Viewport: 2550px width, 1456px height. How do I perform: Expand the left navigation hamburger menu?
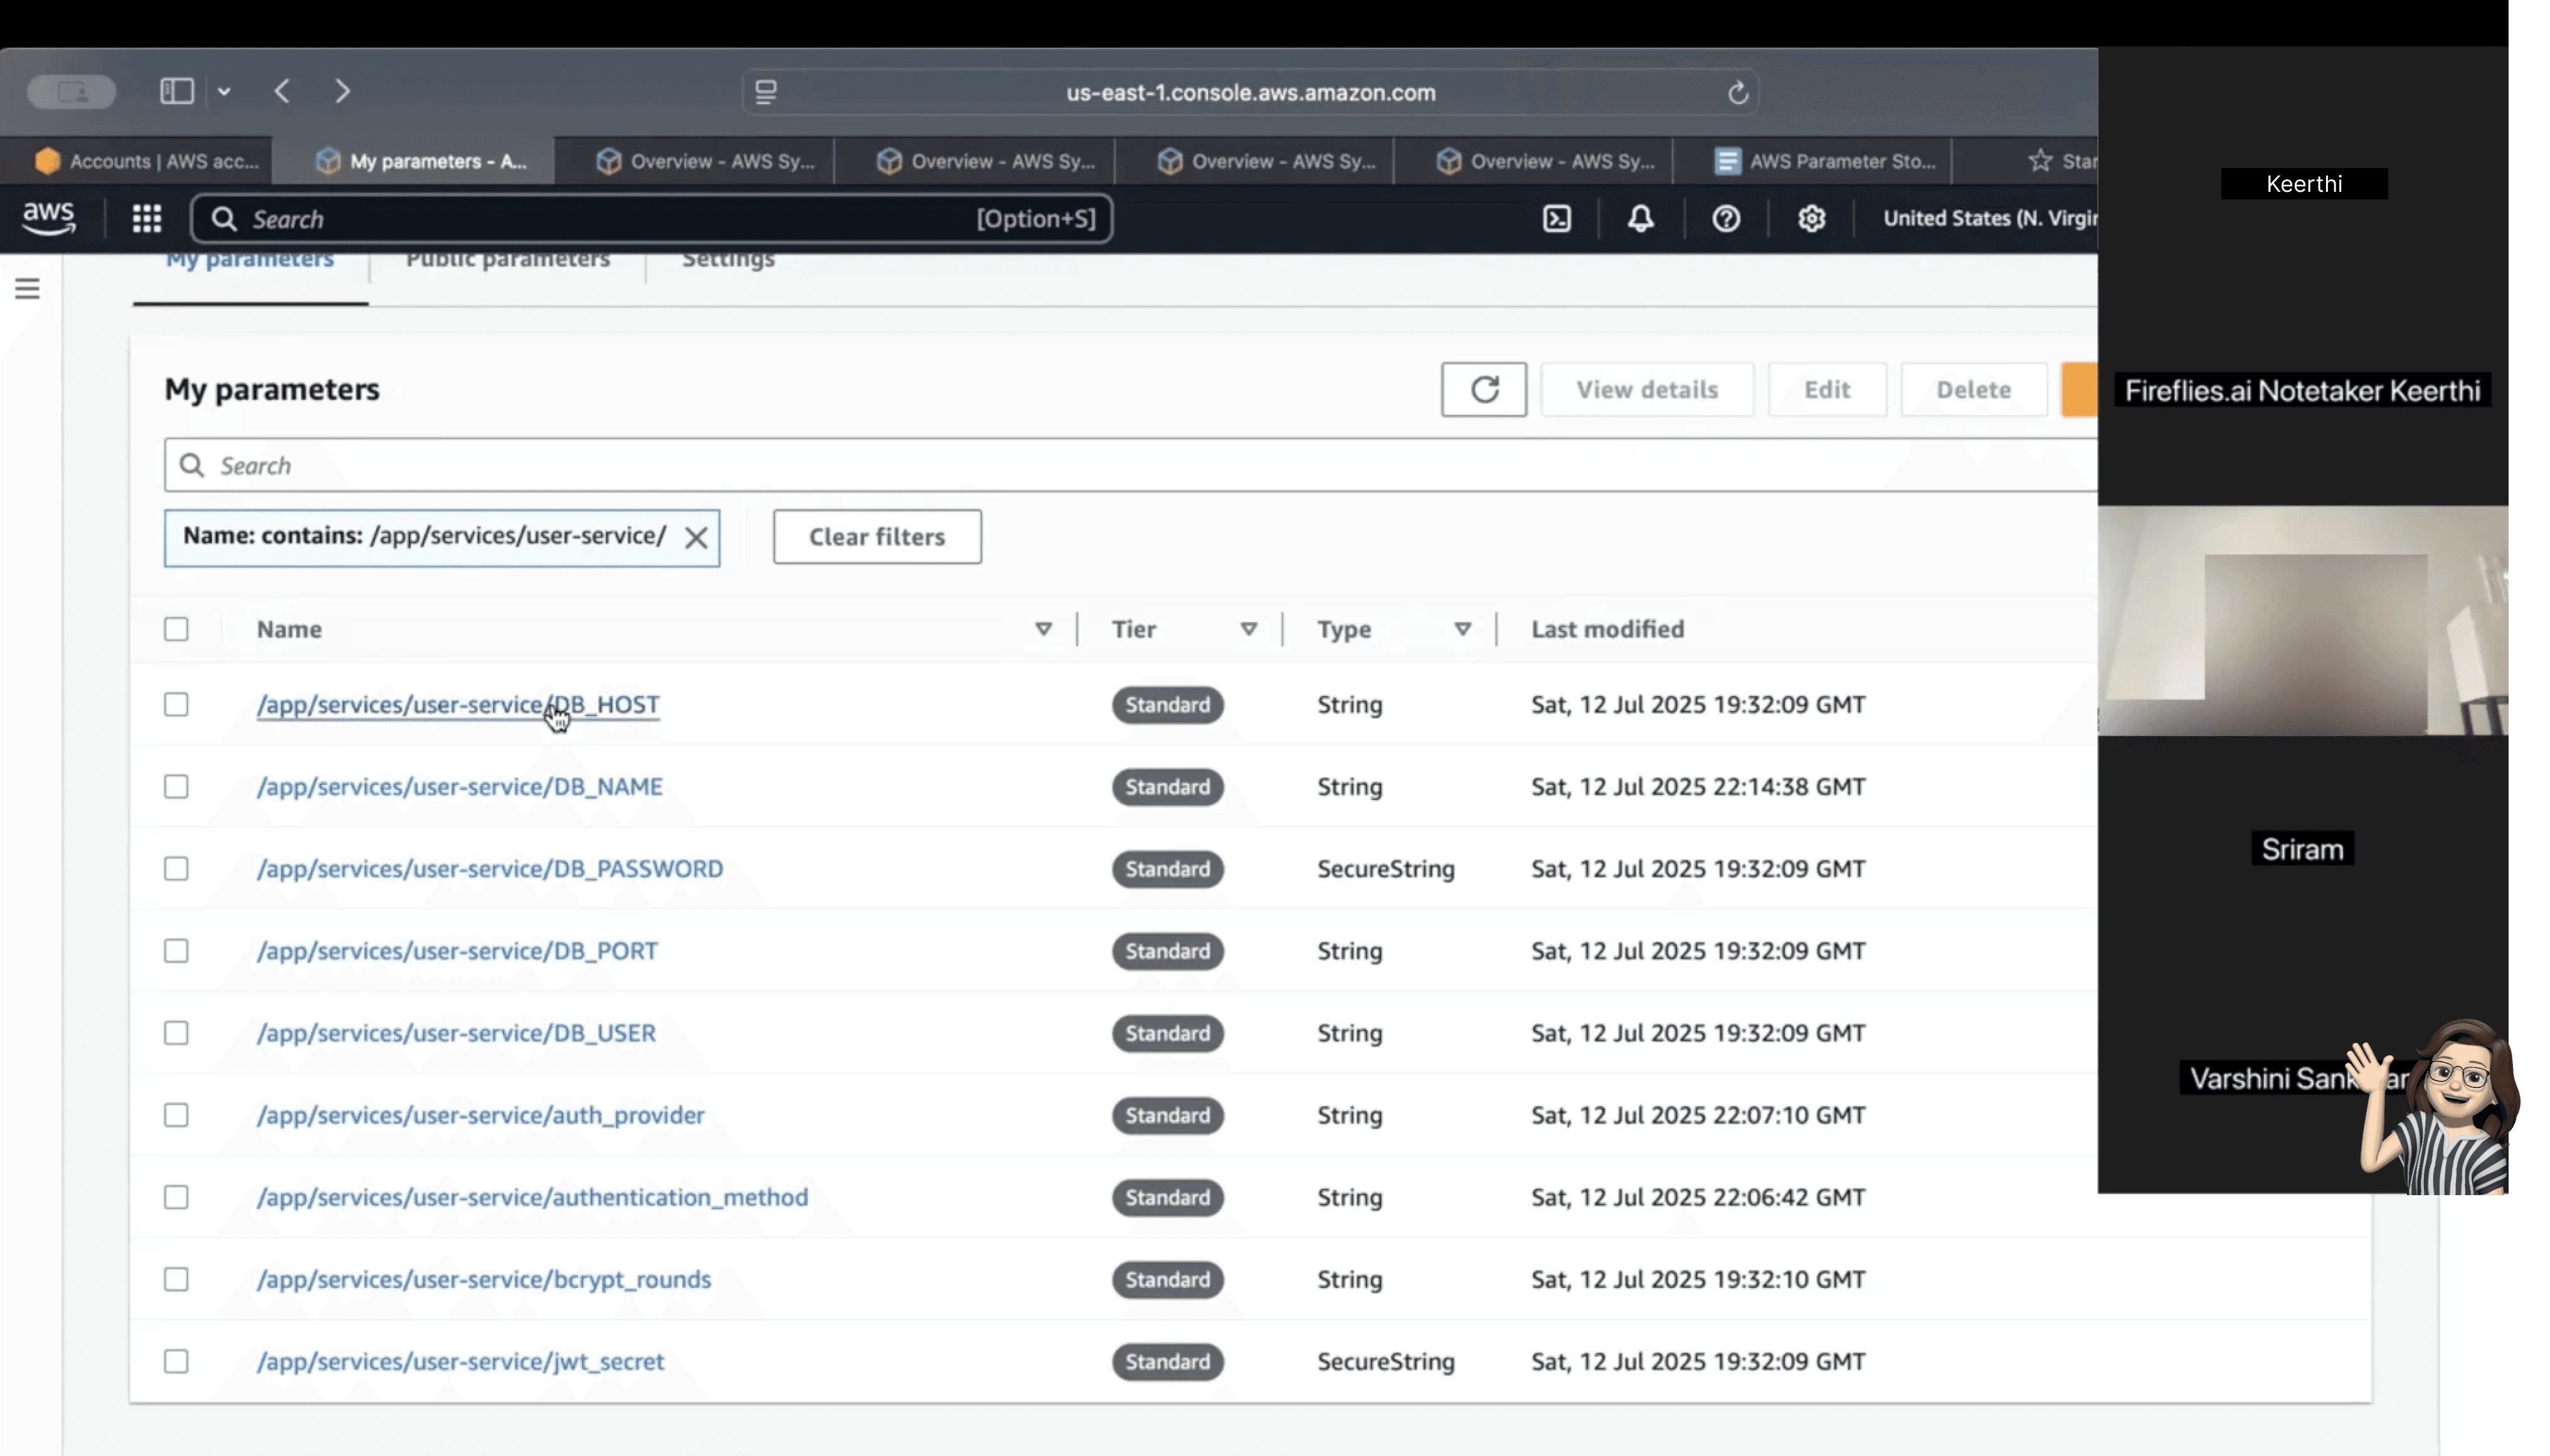click(x=28, y=289)
